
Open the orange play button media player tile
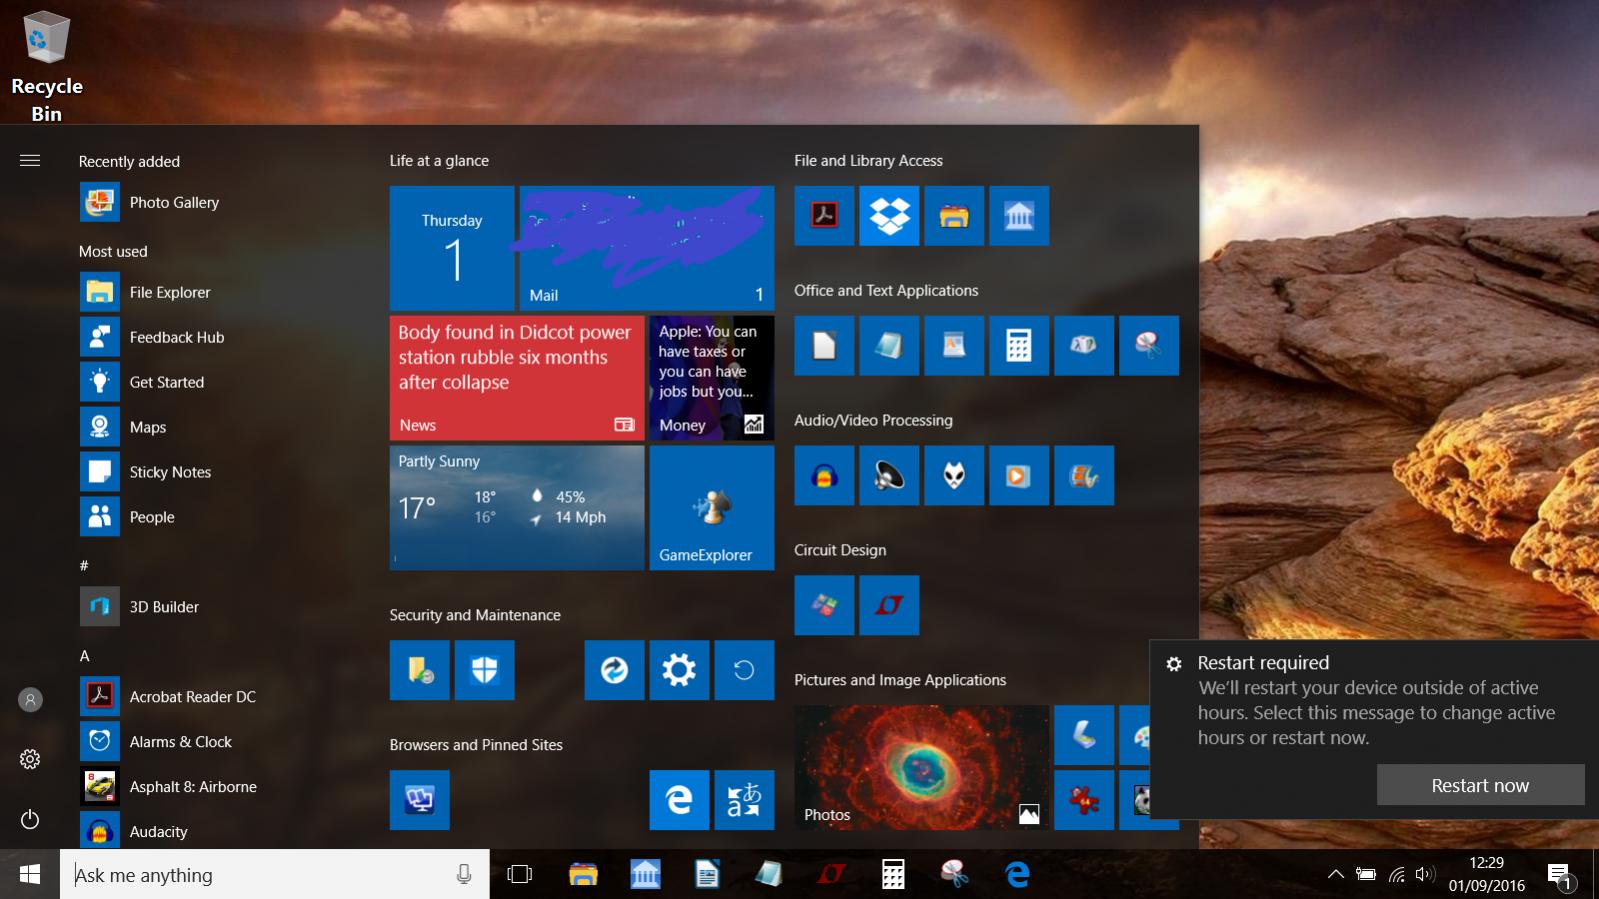coord(1019,475)
